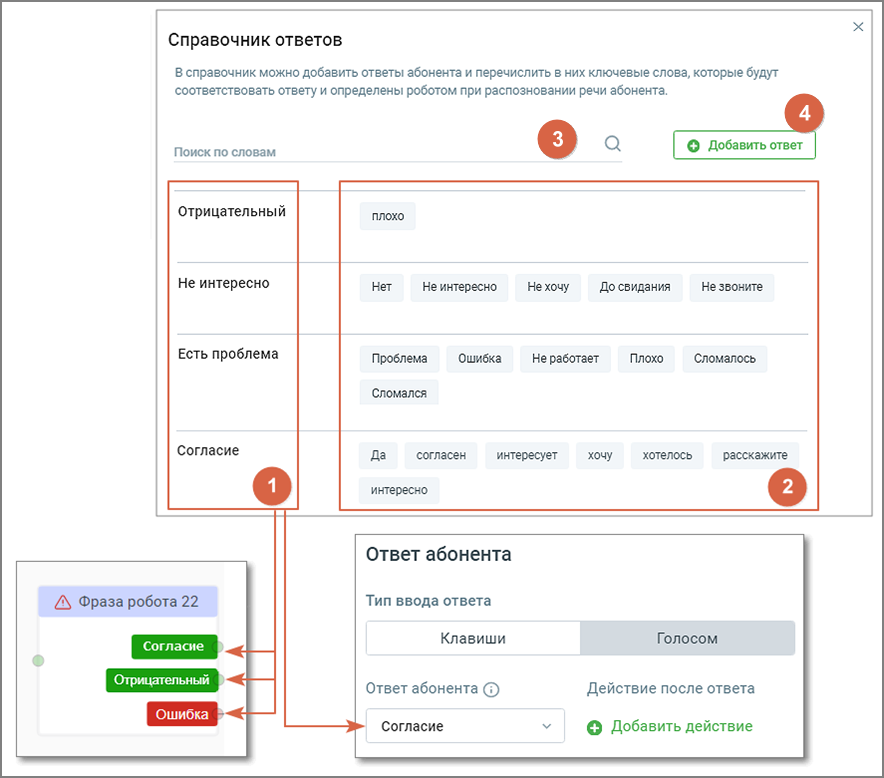Click the green plus icon beside Добавить действие
The image size is (884, 778).
click(594, 728)
